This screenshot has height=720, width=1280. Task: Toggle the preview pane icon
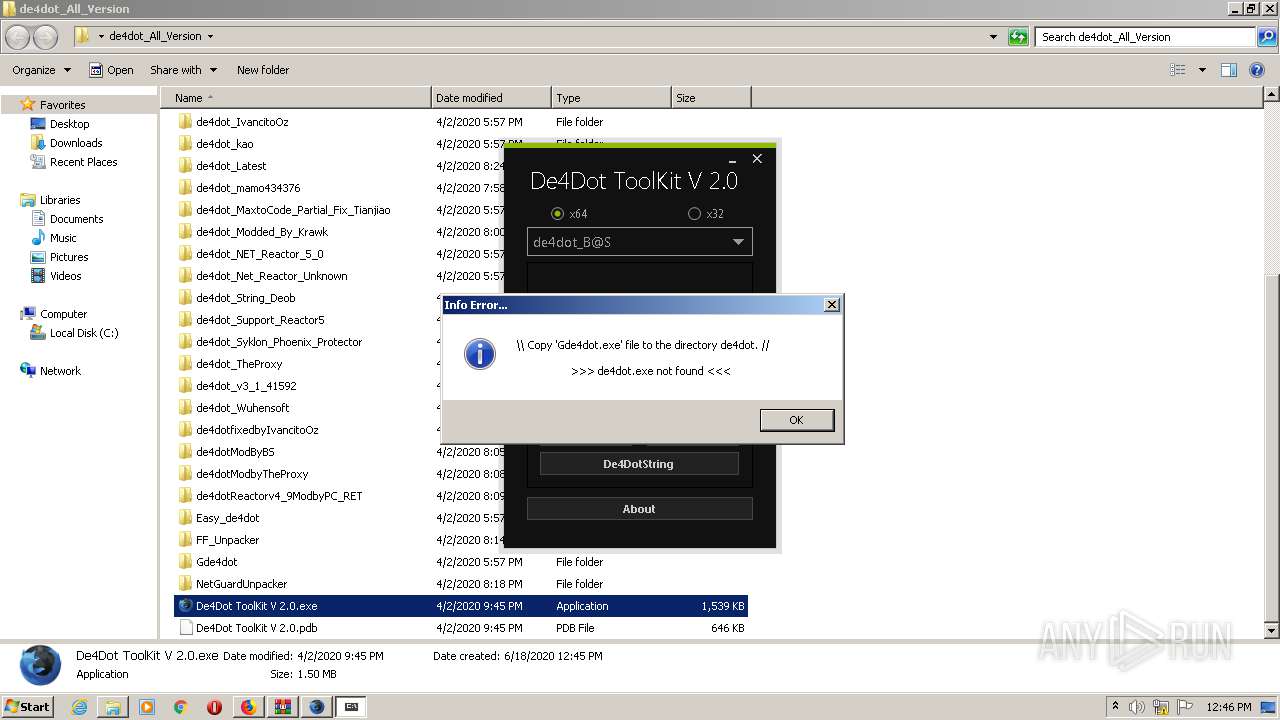pos(1229,70)
